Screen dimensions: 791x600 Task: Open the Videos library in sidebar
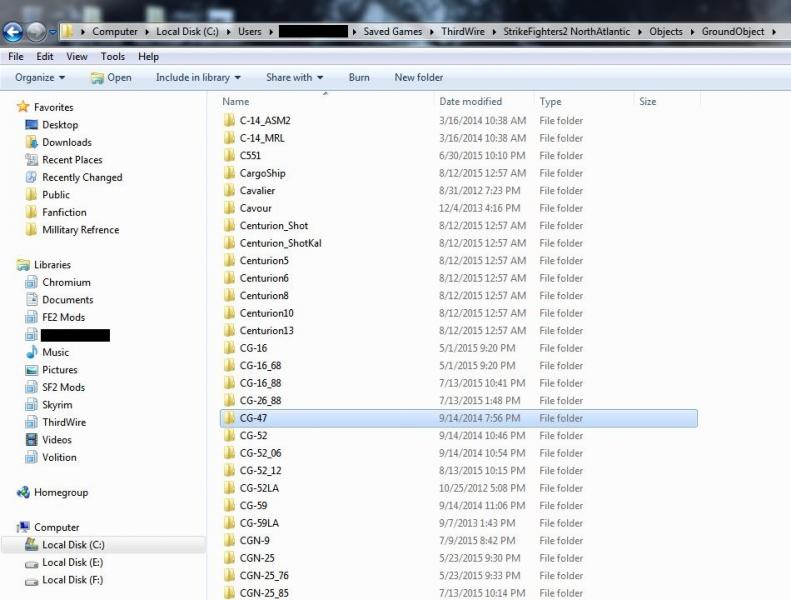click(56, 440)
